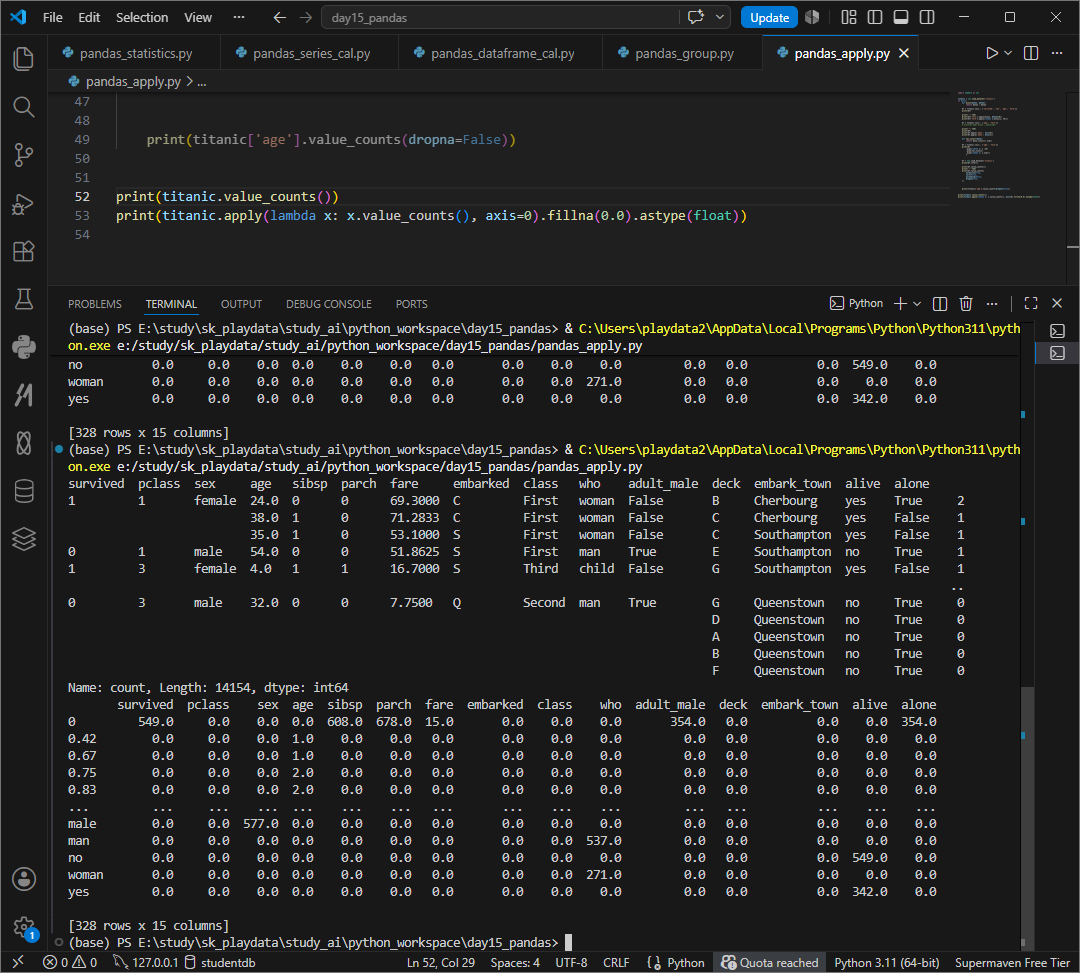Click Quota reached Copilot status
The image size is (1080, 973).
769,962
